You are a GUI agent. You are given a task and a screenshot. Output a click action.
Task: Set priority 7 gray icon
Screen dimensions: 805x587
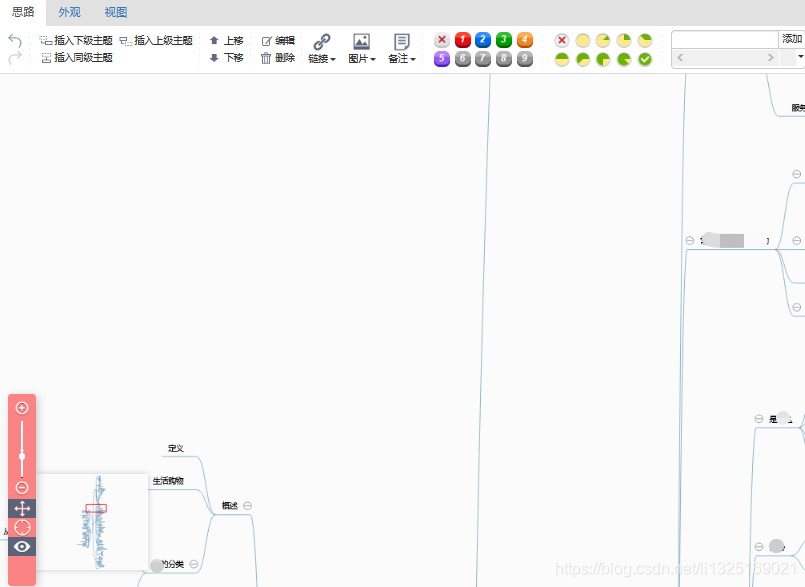tap(483, 59)
